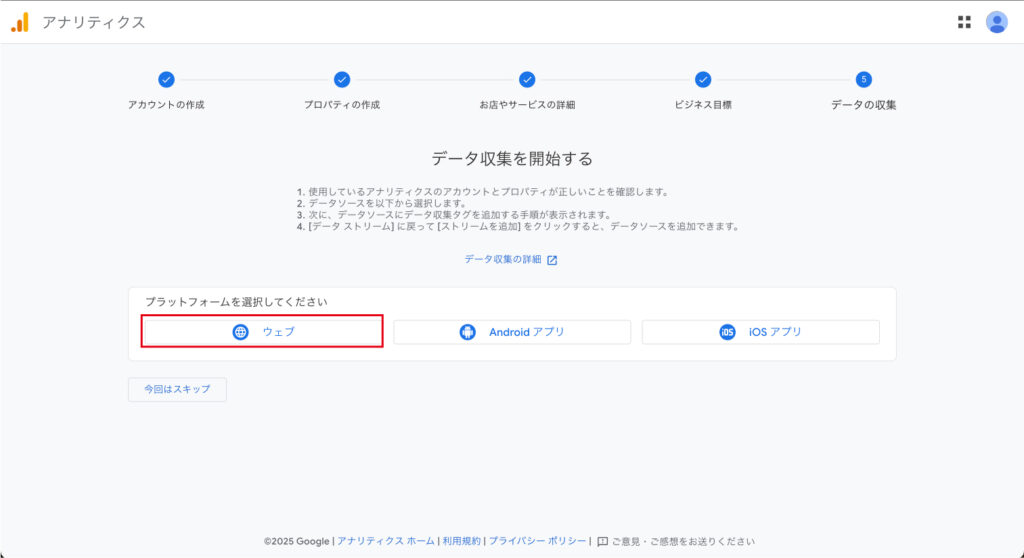Click the Android robot icon
Image resolution: width=1024 pixels, height=558 pixels.
467,332
